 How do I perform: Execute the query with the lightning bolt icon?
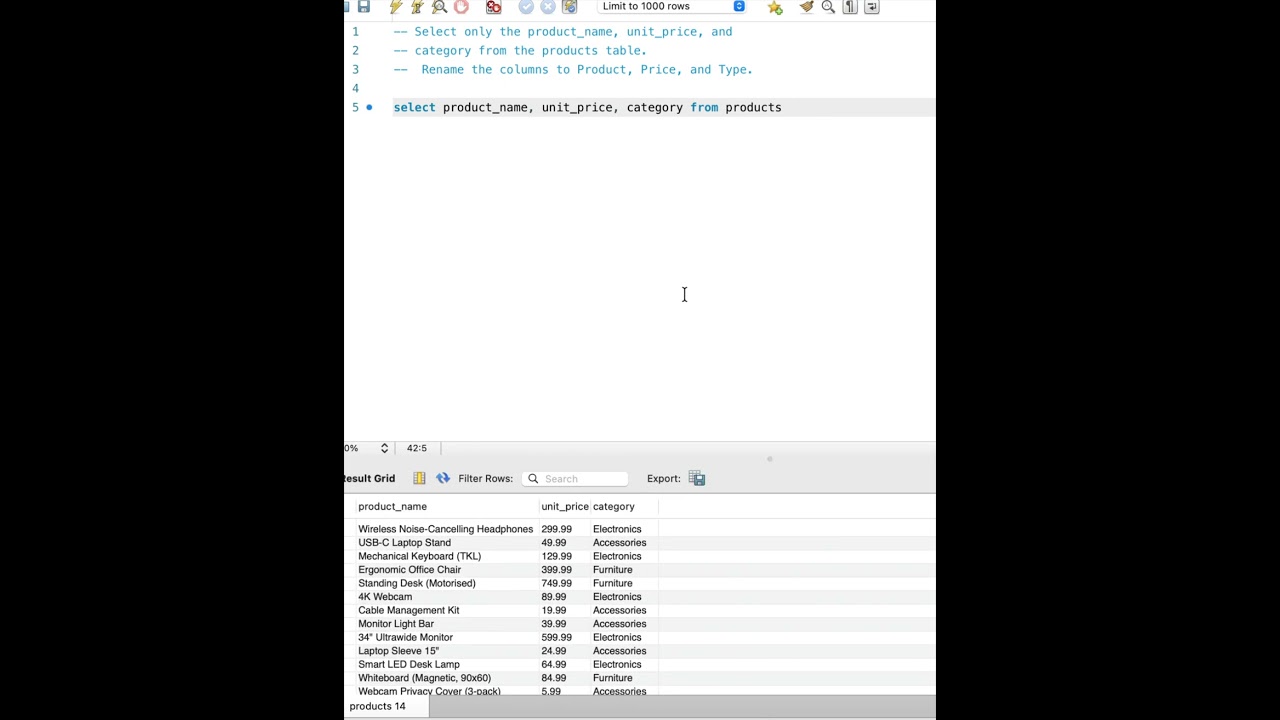[396, 6]
